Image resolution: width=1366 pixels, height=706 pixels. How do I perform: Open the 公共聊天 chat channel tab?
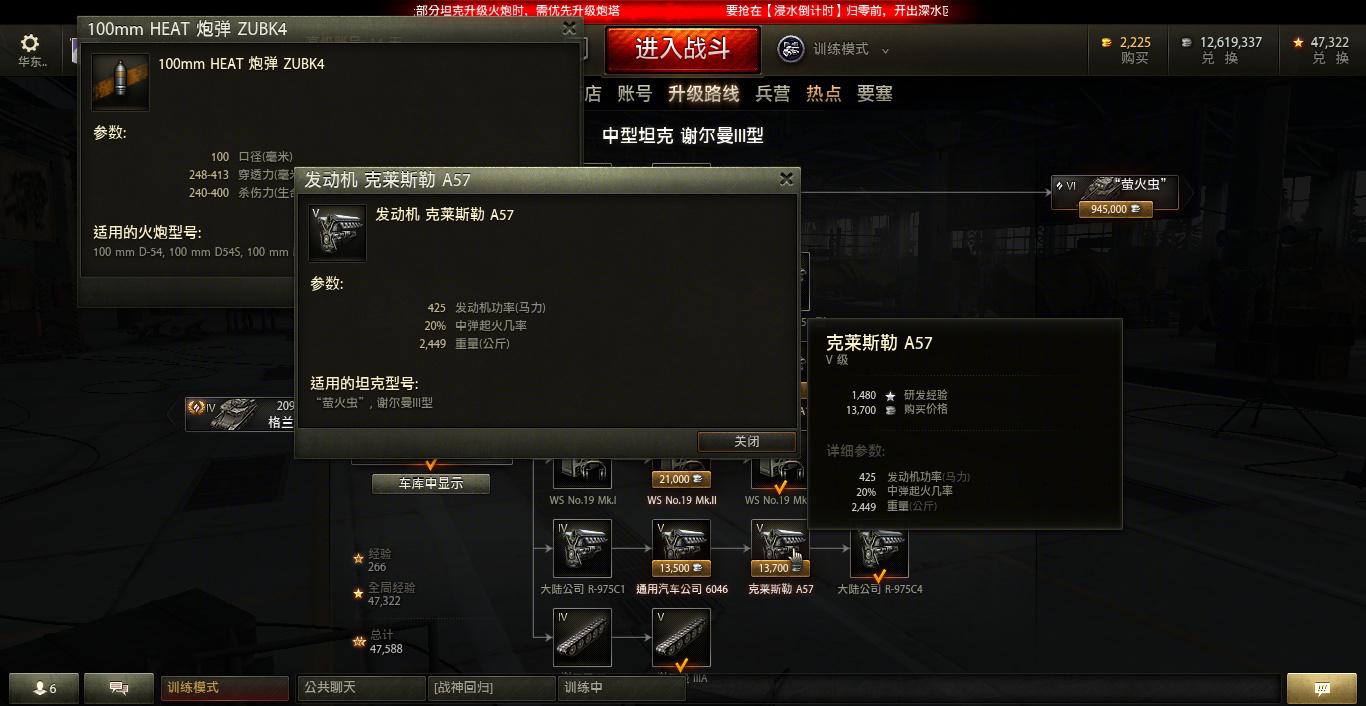tap(361, 688)
